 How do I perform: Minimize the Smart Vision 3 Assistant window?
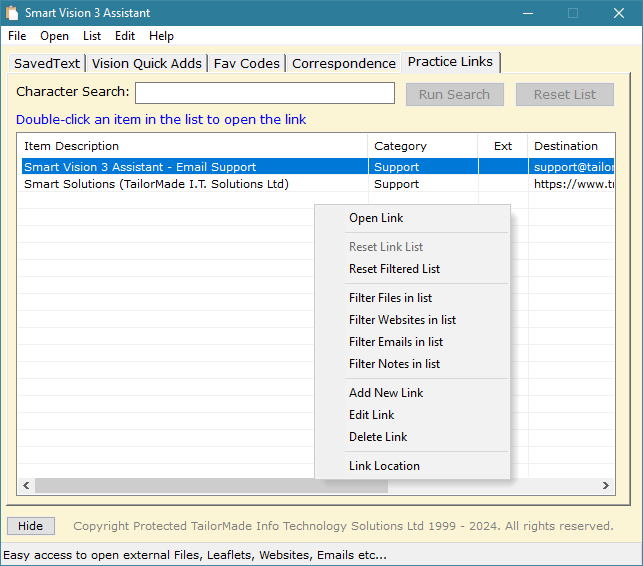(528, 13)
